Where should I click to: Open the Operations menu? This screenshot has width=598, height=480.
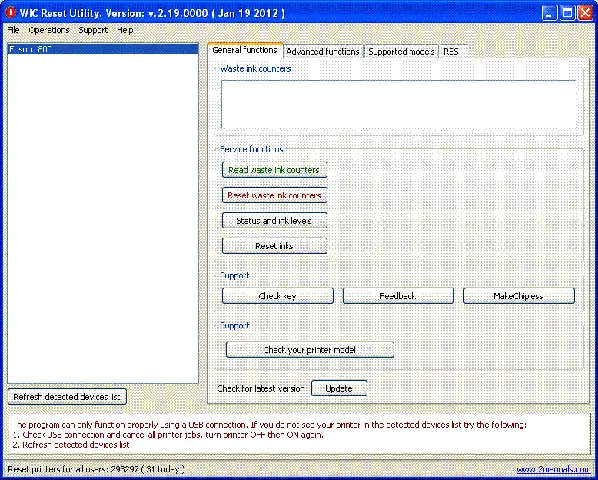[49, 30]
